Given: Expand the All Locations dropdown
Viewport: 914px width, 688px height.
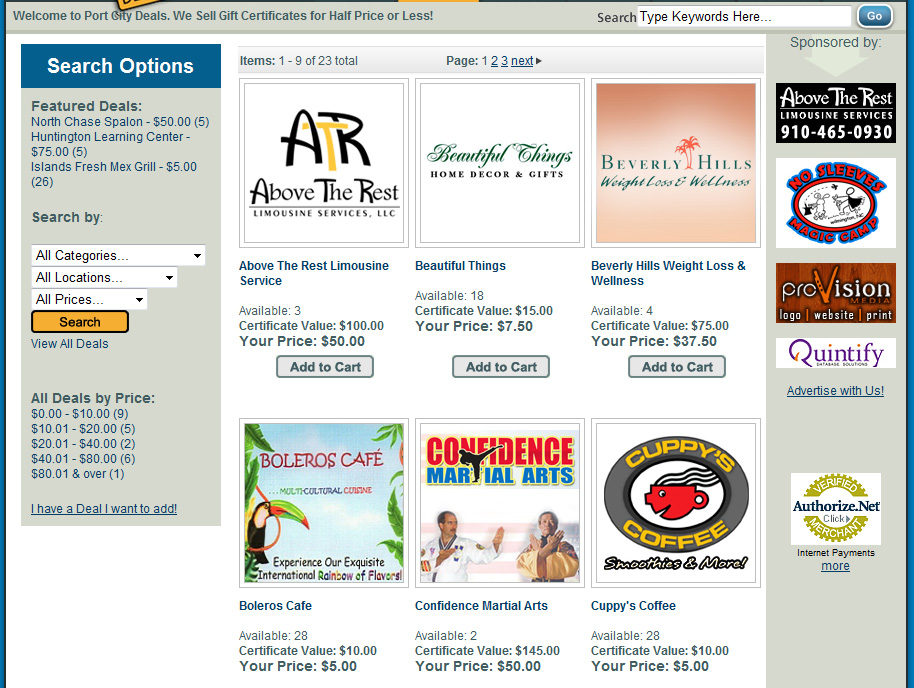Looking at the screenshot, I should (104, 278).
